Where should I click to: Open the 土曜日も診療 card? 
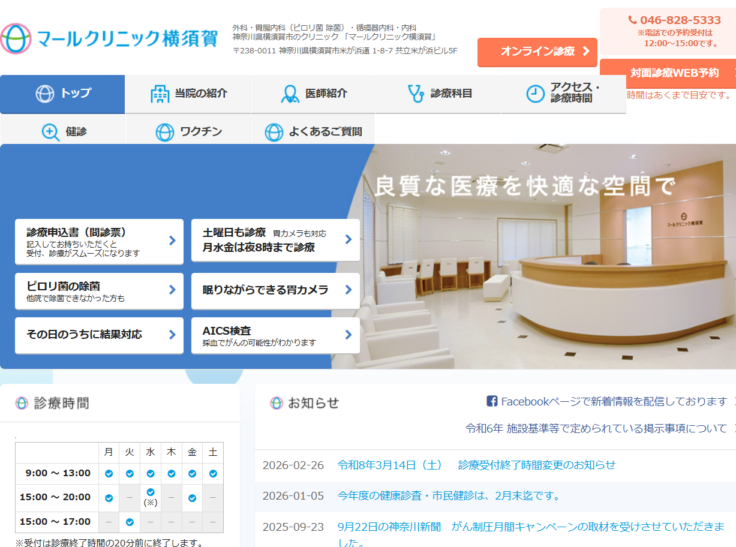(276, 240)
